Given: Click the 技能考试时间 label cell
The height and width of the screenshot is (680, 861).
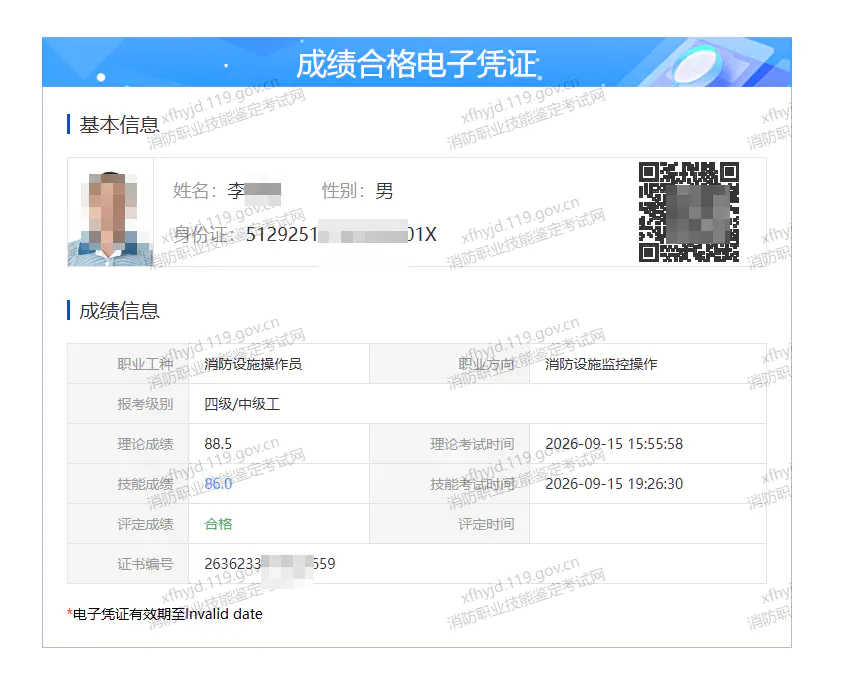Looking at the screenshot, I should [x=450, y=484].
